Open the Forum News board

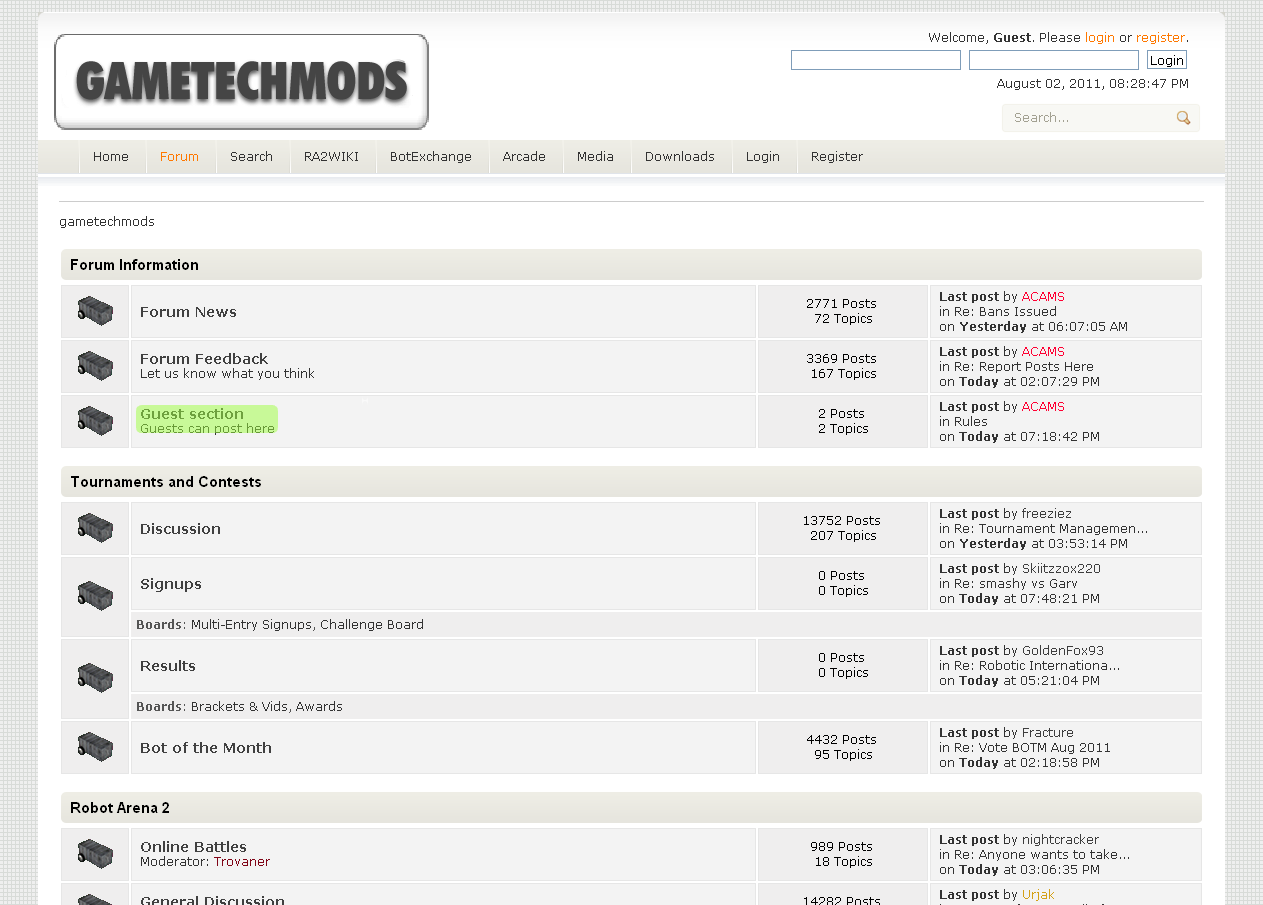click(x=189, y=312)
